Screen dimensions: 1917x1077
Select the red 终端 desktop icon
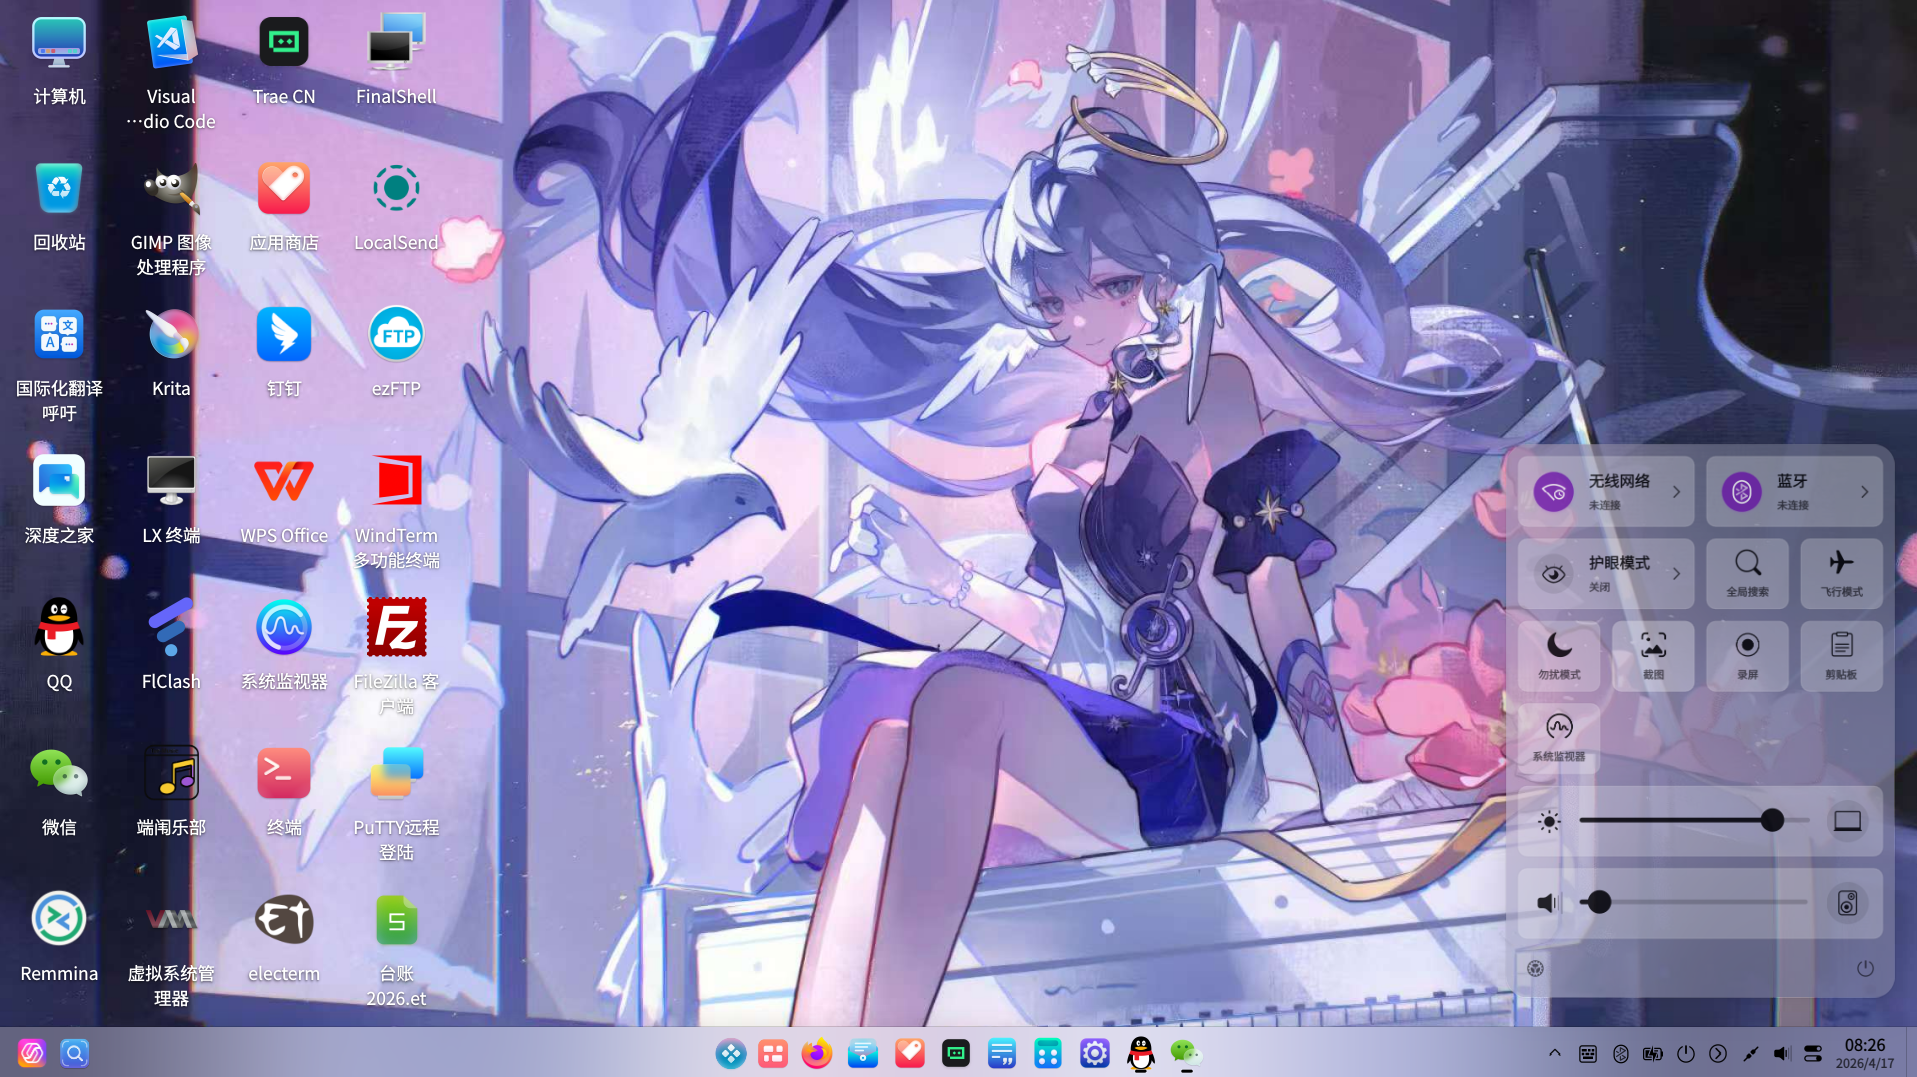coord(284,773)
